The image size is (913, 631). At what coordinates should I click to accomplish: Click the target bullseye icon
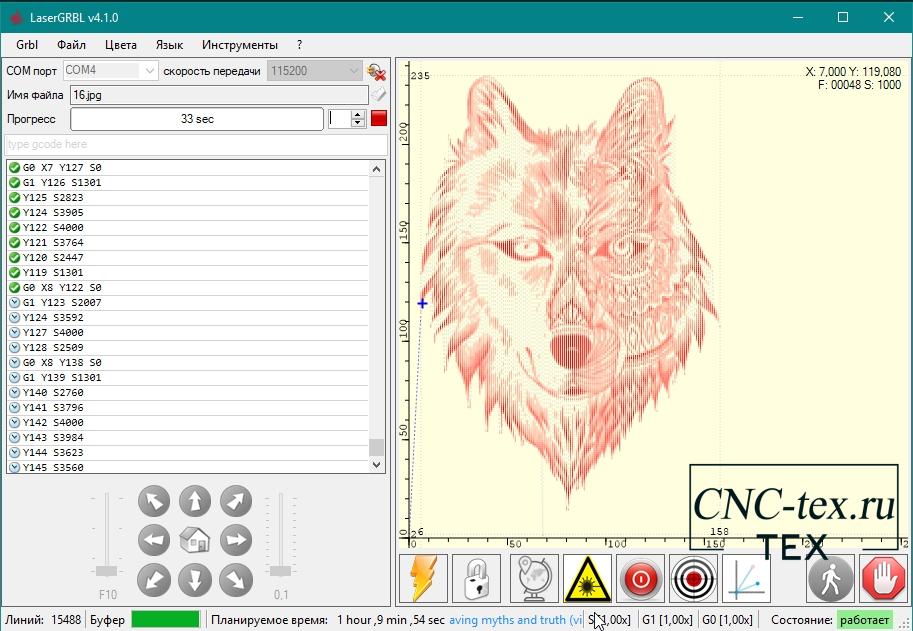point(693,578)
